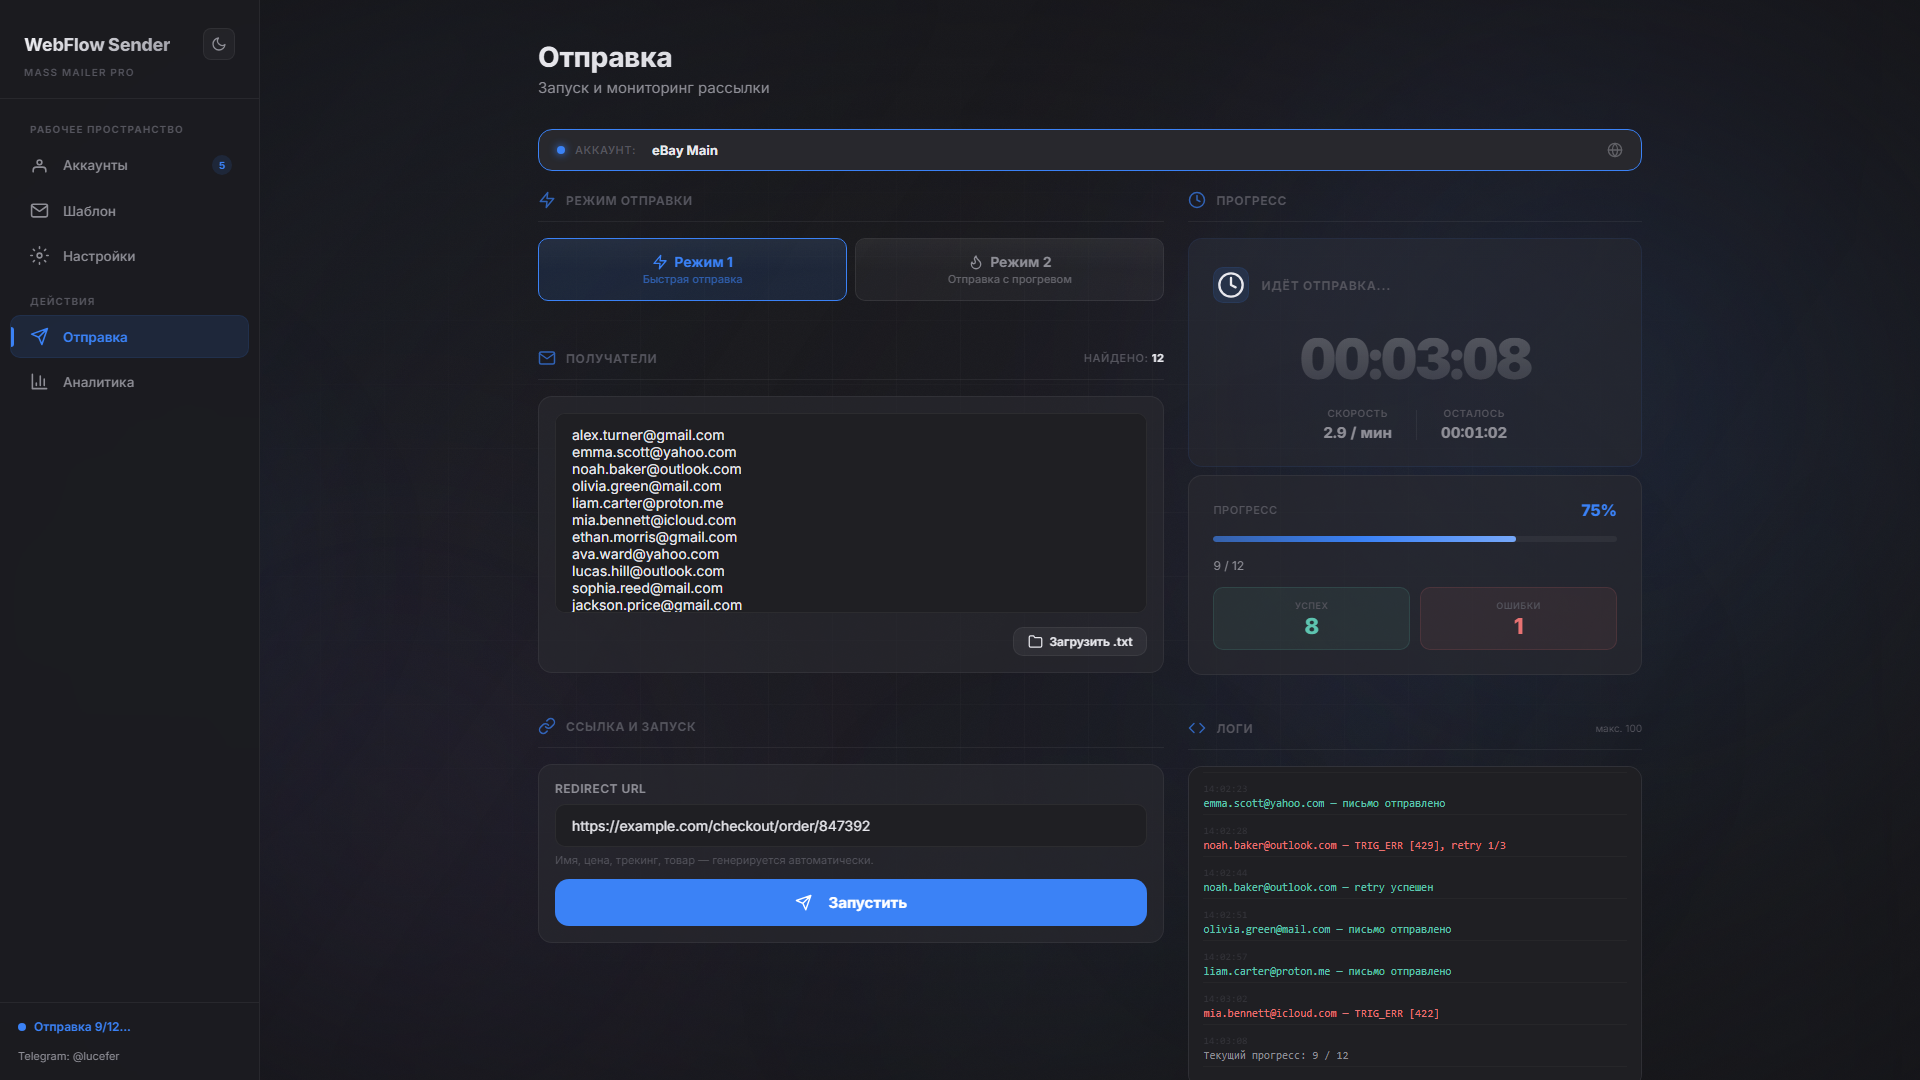Click the Отправка paper plane icon
Screen dimensions: 1920x1080
pos(39,337)
